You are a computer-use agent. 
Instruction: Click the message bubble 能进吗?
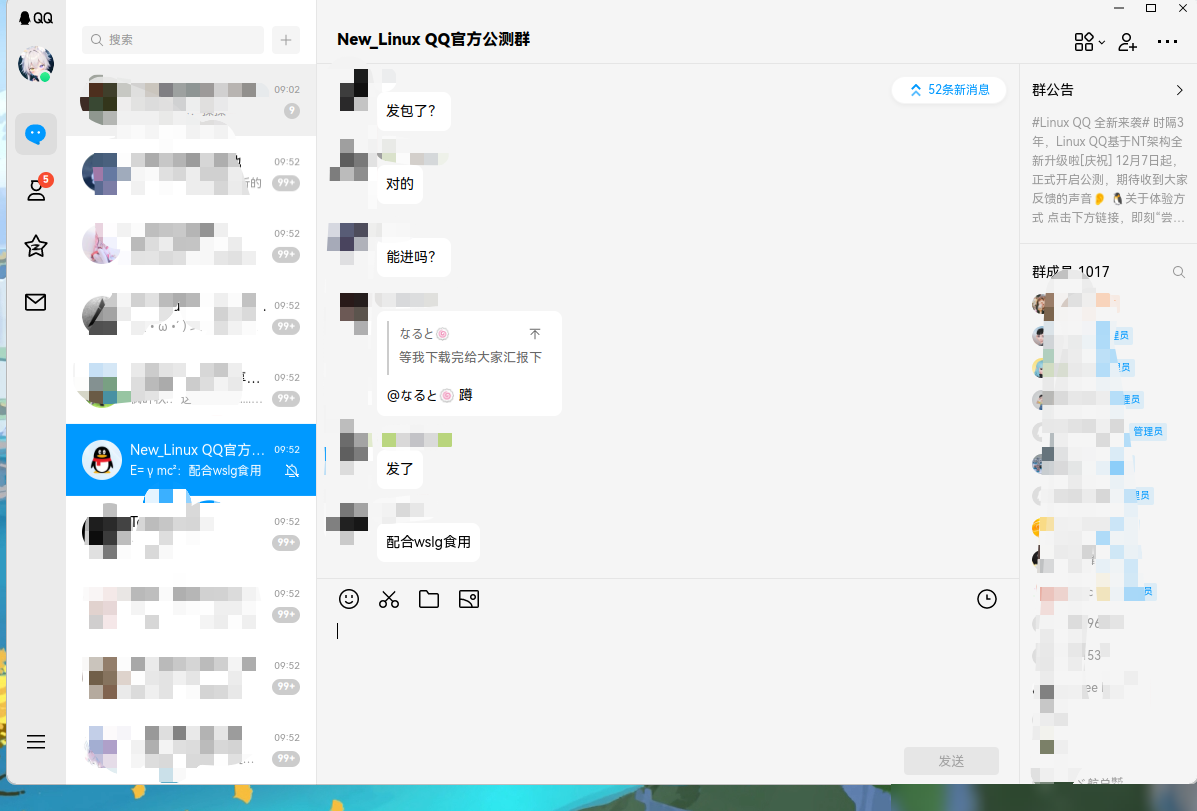click(413, 257)
